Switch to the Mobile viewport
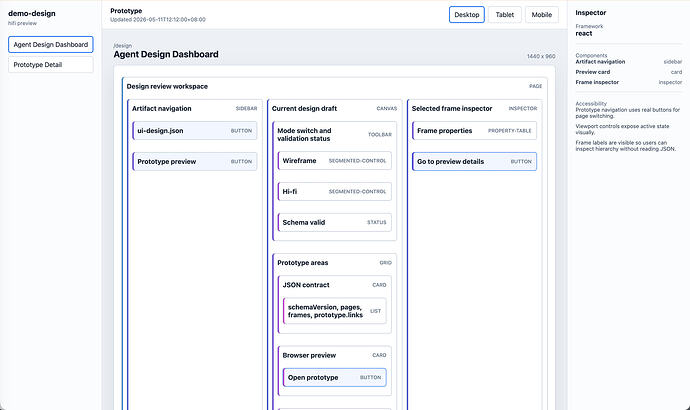Viewport: 690px width, 410px height. pyautogui.click(x=541, y=15)
